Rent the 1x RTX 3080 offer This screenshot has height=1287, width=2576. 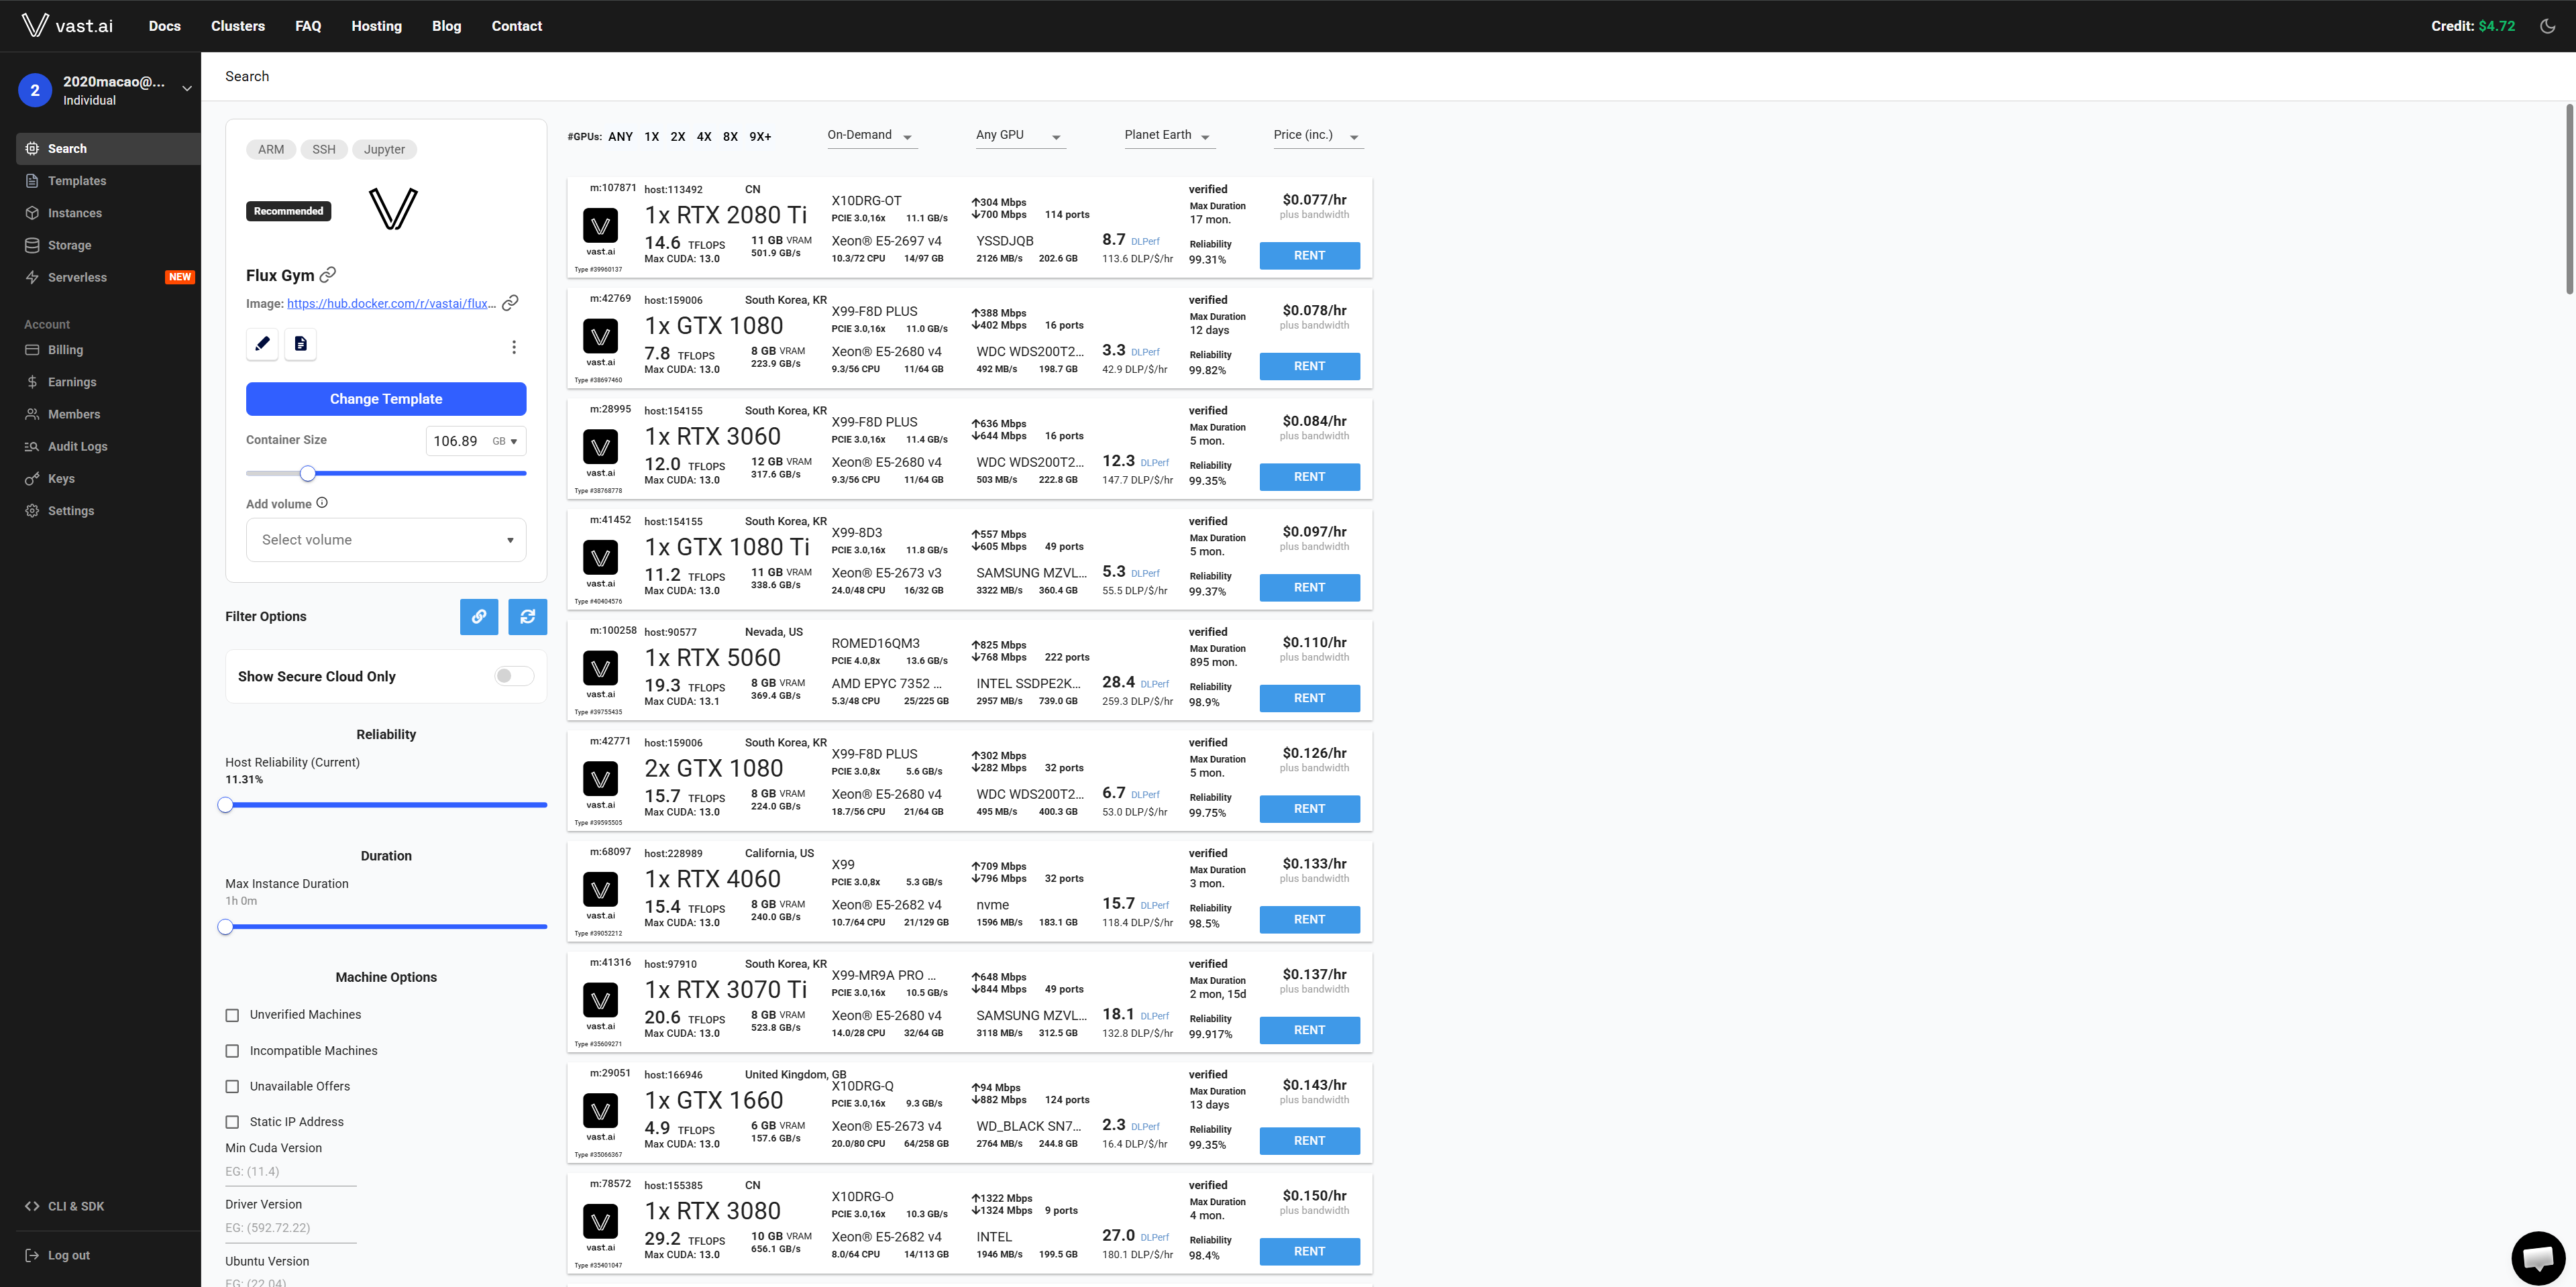(1309, 1252)
